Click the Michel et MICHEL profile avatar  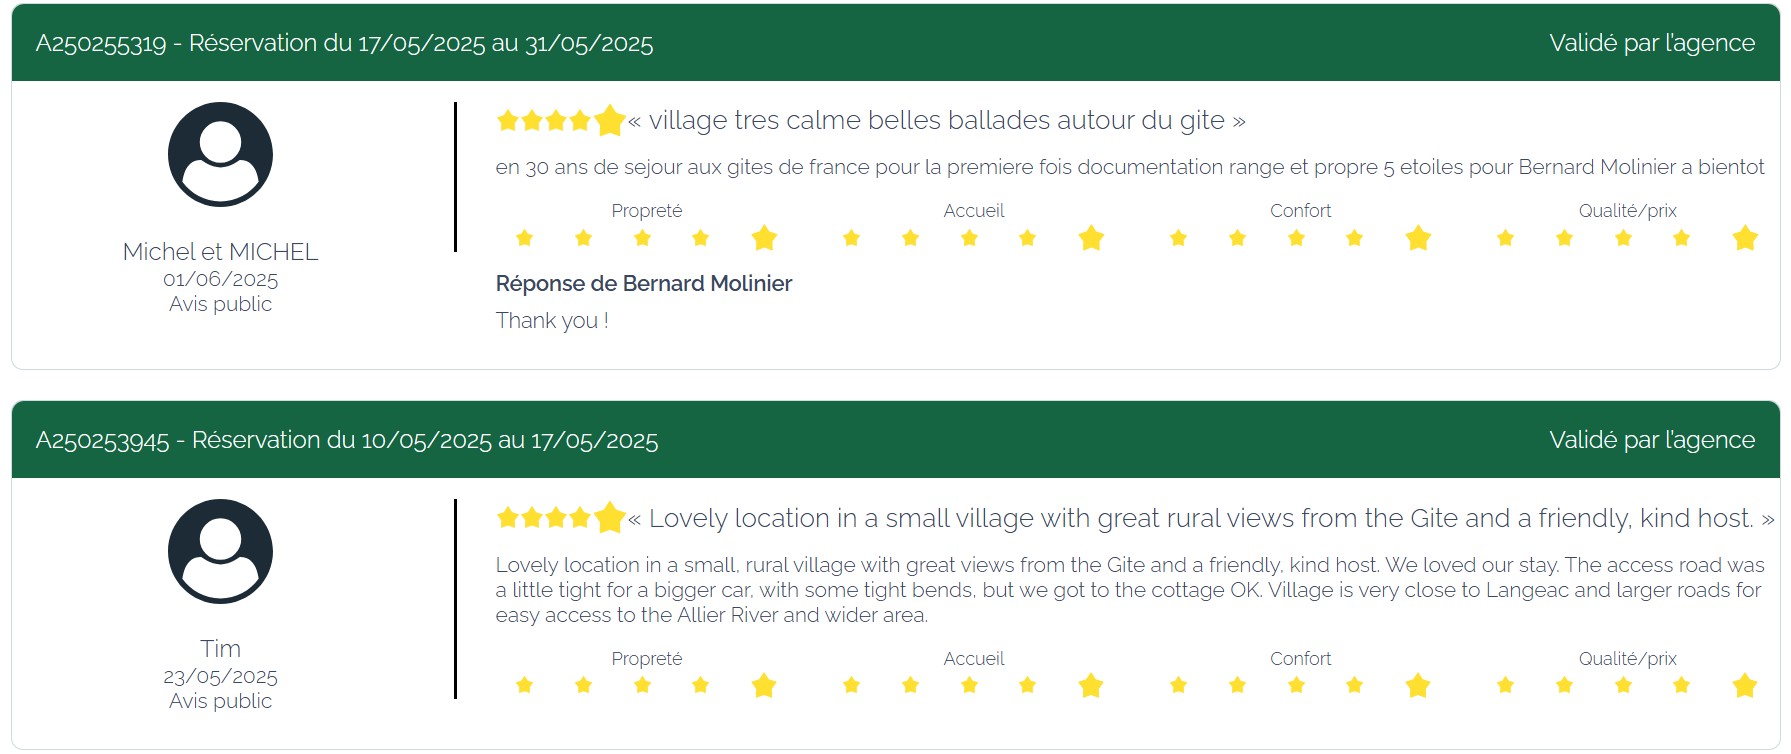220,155
